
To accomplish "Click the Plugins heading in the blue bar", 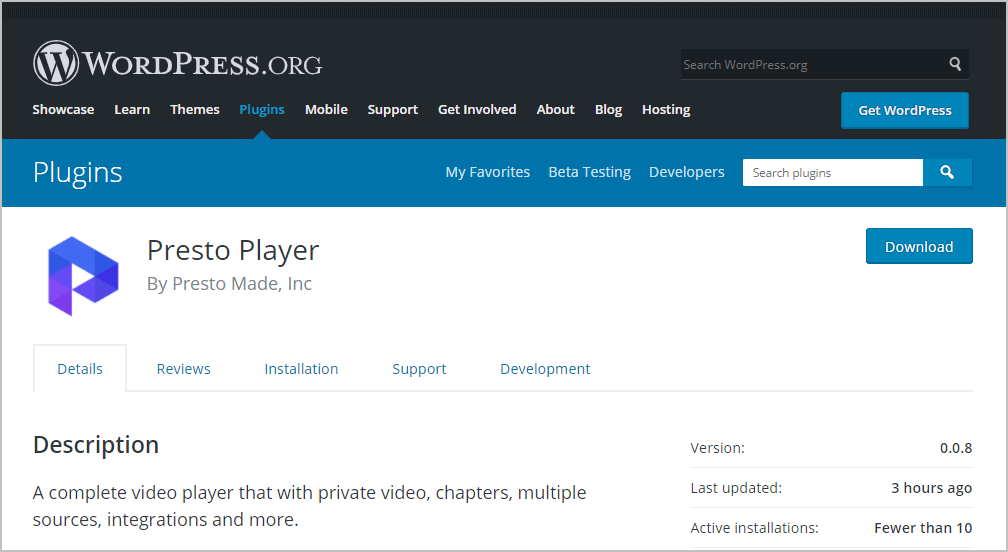I will click(77, 172).
